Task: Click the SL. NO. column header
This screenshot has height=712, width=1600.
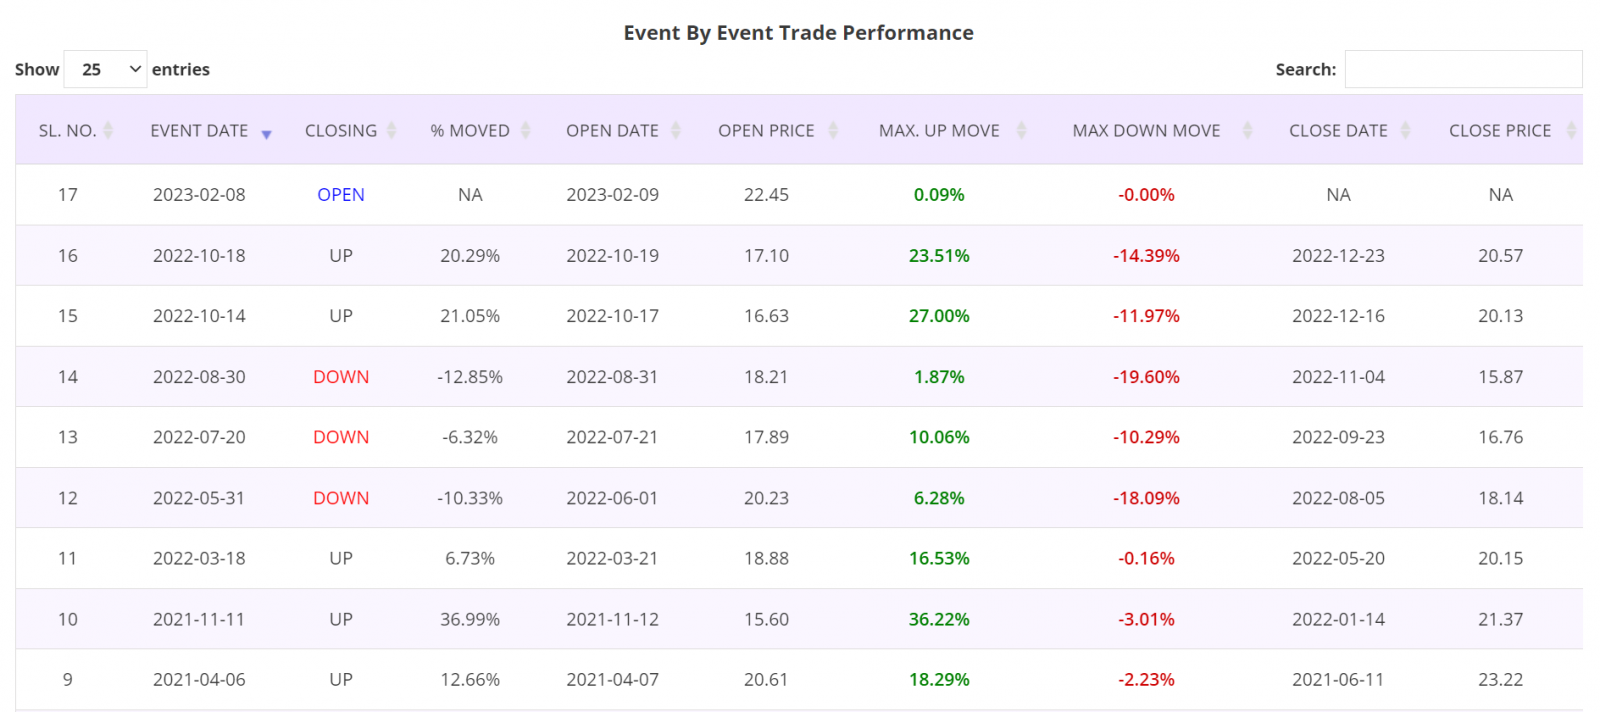Action: click(67, 130)
